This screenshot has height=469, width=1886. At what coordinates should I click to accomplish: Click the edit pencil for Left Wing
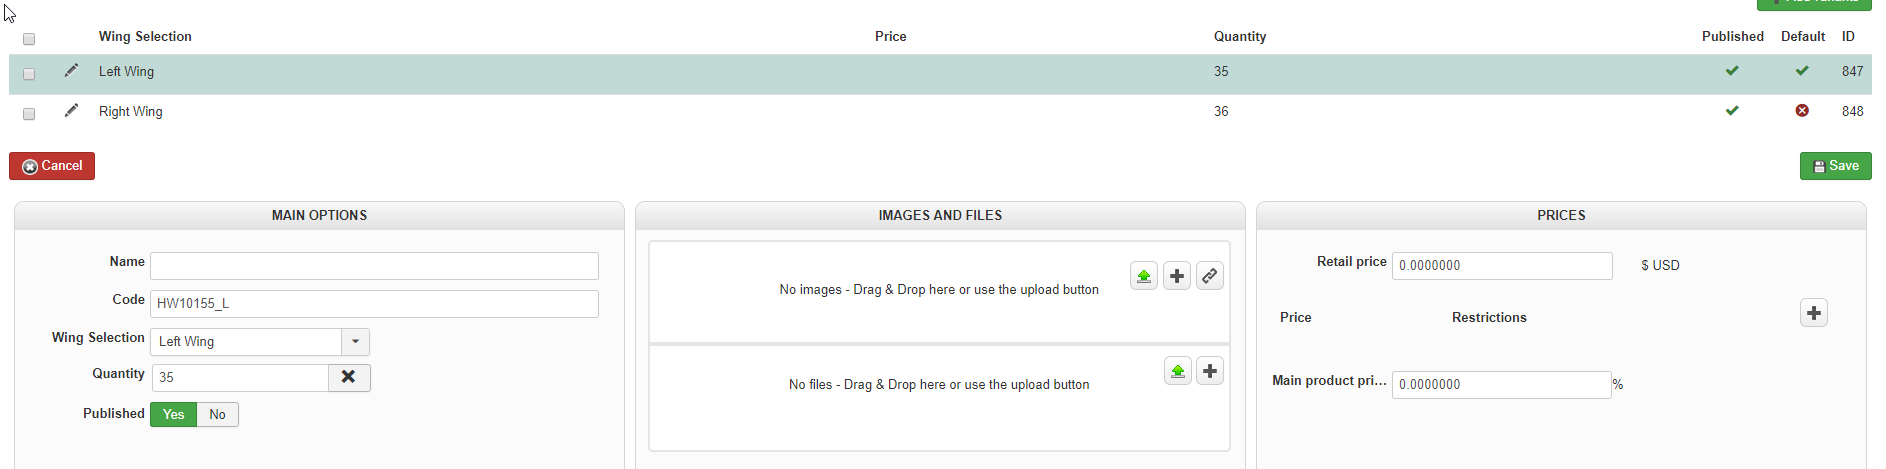point(71,71)
